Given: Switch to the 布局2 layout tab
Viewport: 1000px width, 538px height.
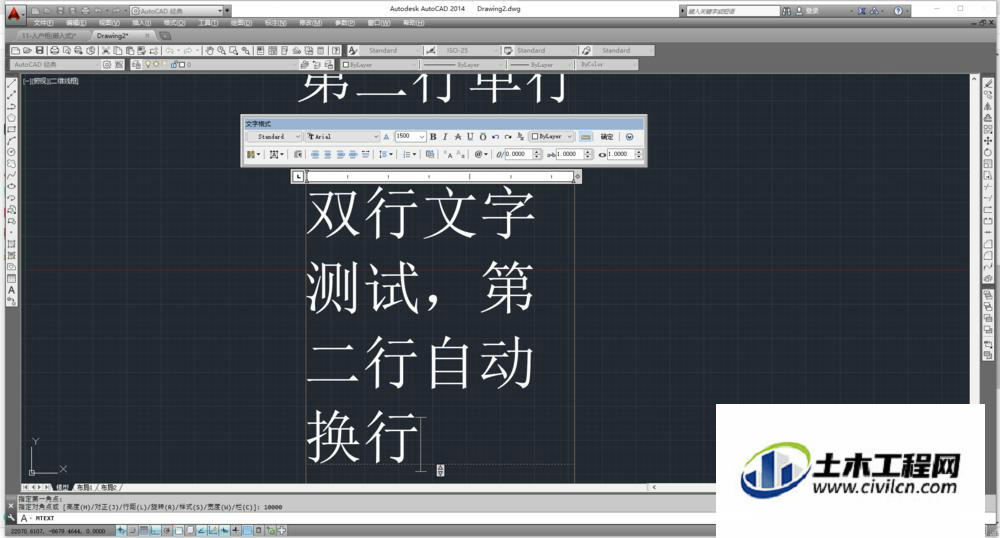Looking at the screenshot, I should (x=108, y=488).
